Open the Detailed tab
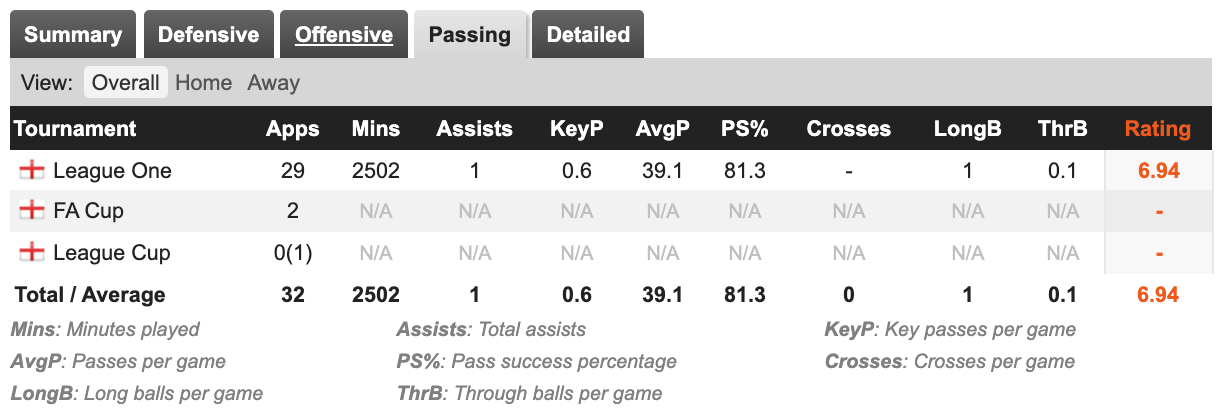 pos(588,35)
